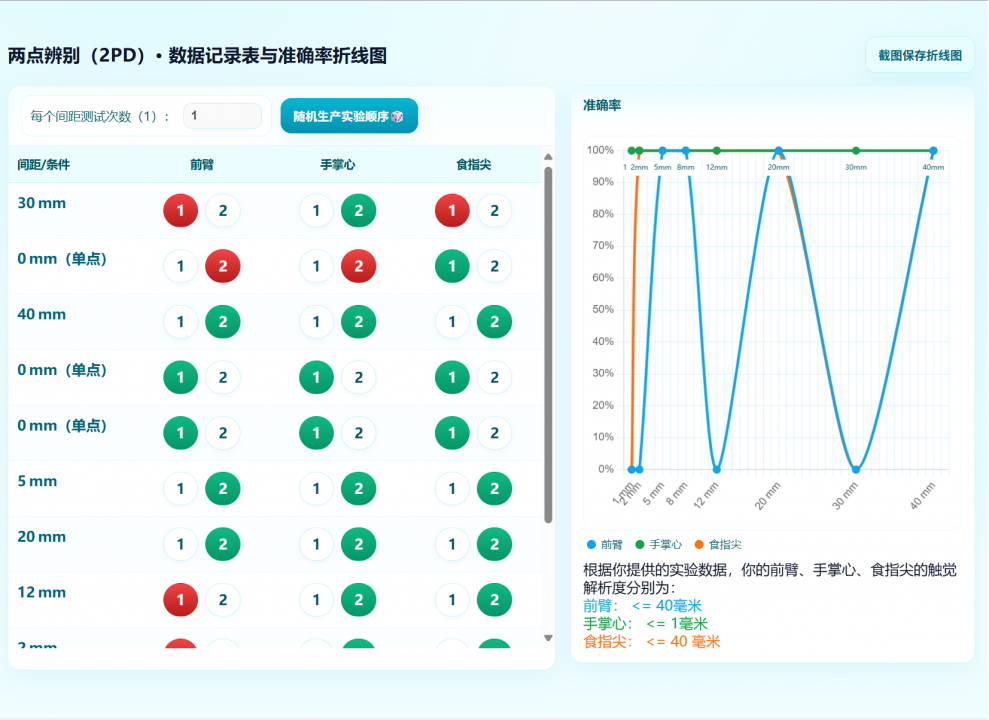Screen dimensions: 989x720
Task: Click the 0% data point at 12 mm
Action: 717,469
